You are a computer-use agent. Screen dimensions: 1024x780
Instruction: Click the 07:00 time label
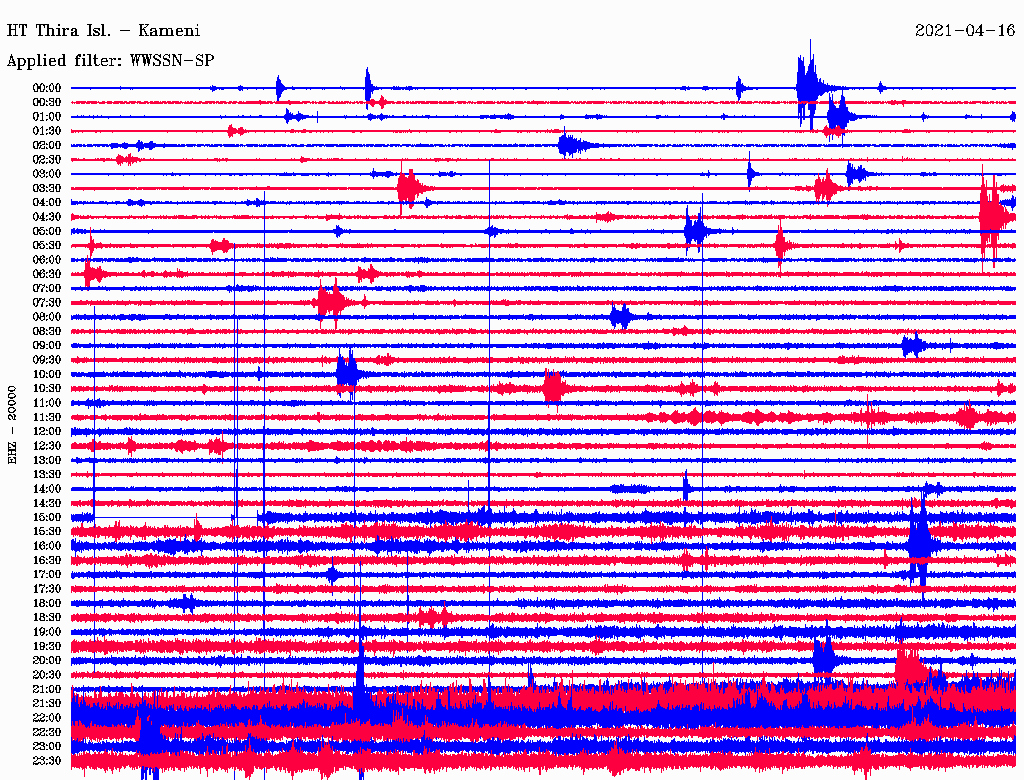tap(47, 288)
